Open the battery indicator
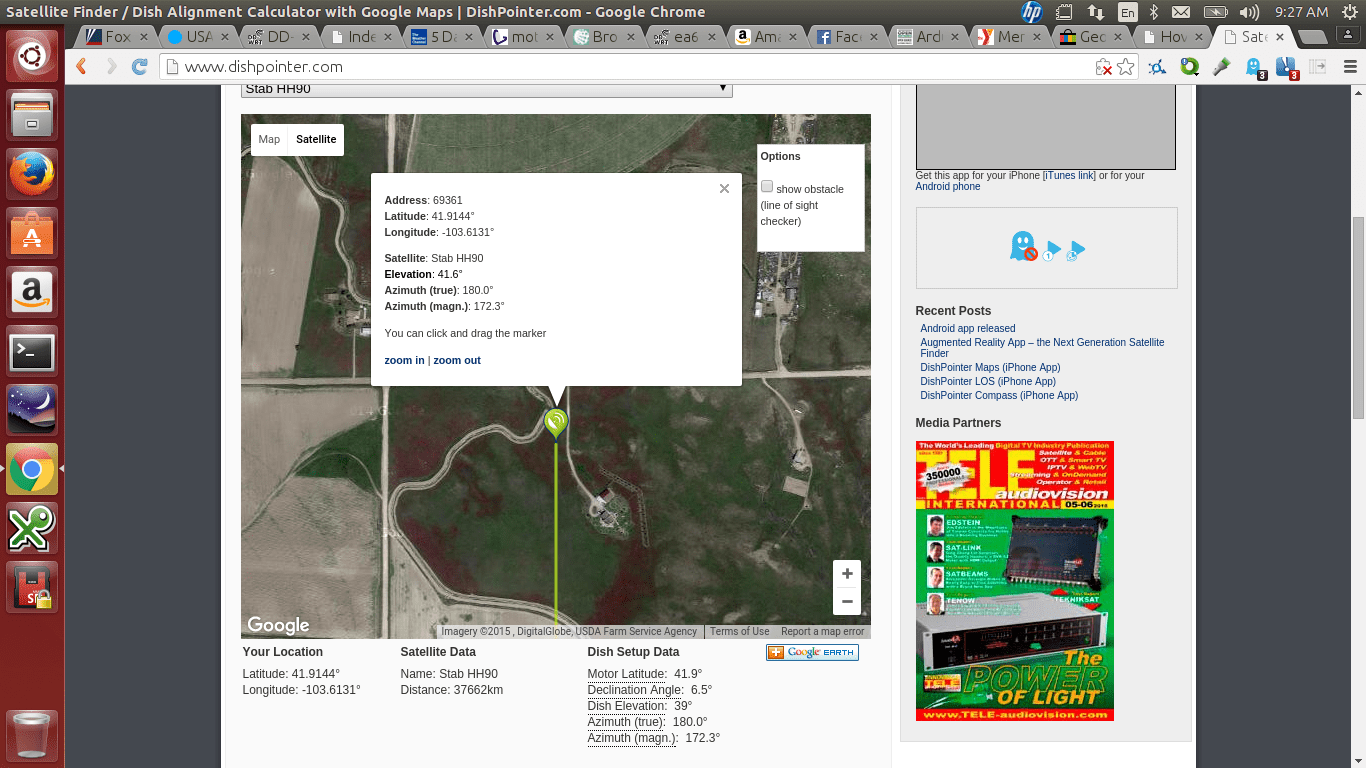The height and width of the screenshot is (768, 1366). tap(1215, 12)
